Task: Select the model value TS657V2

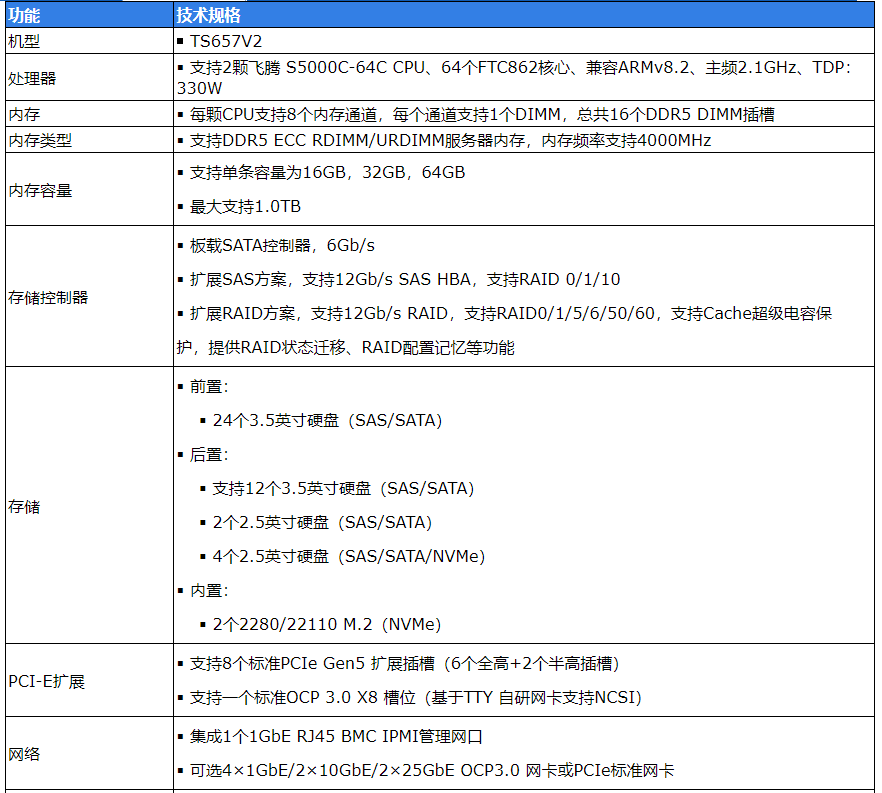Action: click(x=226, y=41)
